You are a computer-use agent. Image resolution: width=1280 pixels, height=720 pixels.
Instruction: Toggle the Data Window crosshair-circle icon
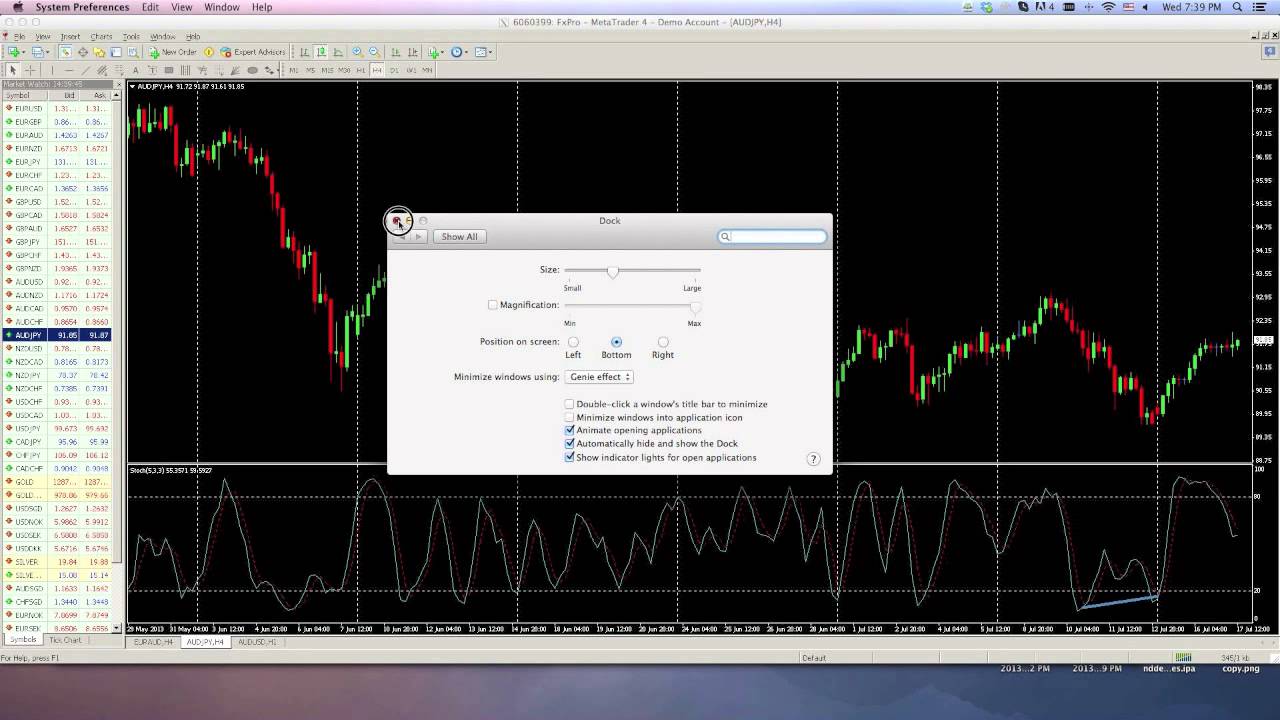pos(82,52)
